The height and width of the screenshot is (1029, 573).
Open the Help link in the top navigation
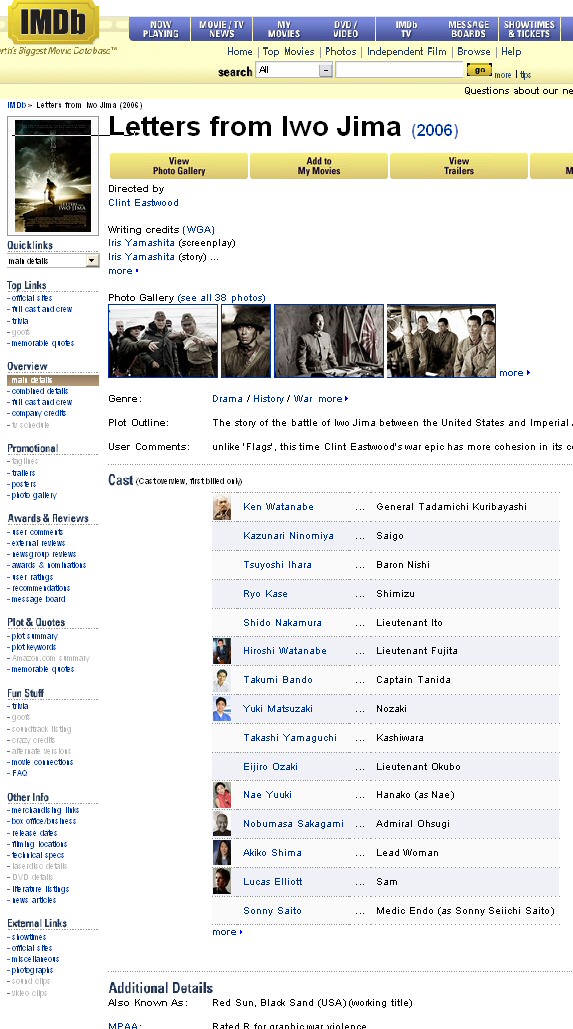click(511, 51)
